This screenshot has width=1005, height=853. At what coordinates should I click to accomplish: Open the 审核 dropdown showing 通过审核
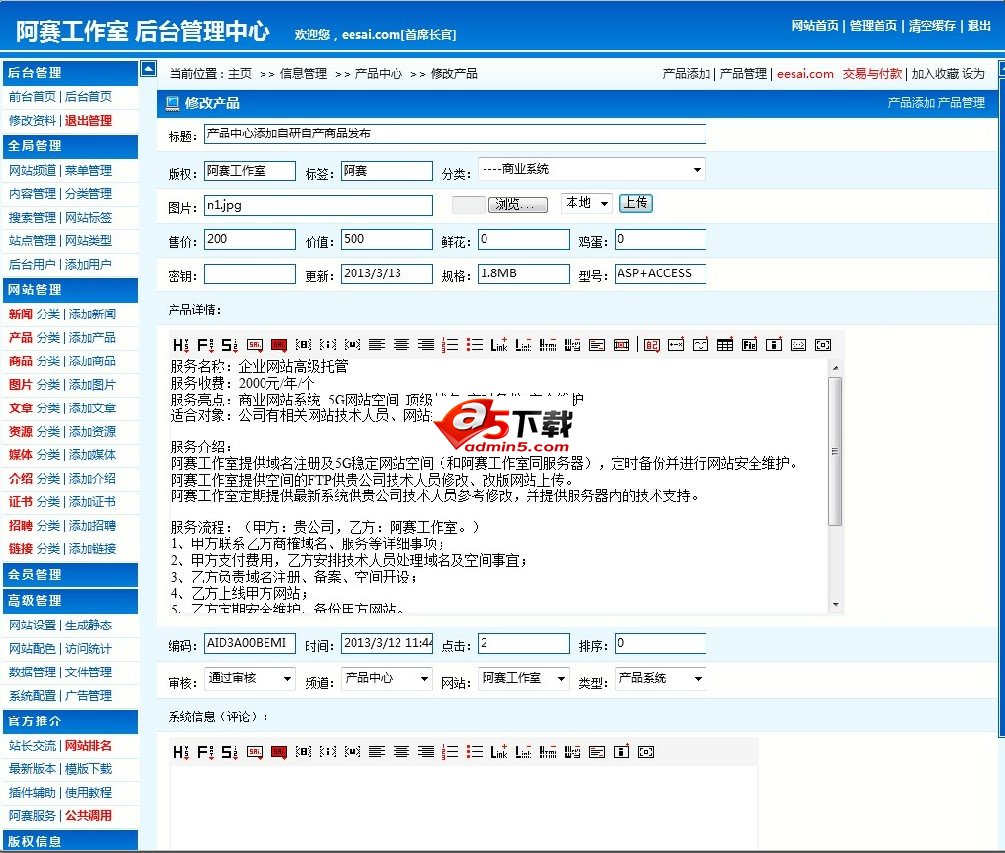[249, 677]
